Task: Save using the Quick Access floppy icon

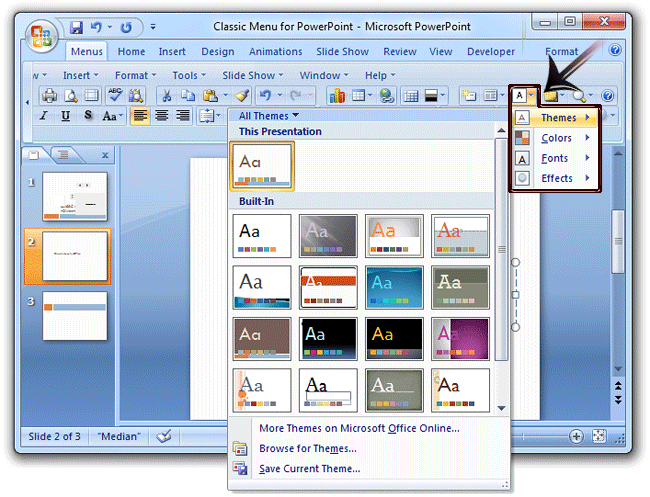Action: pos(76,28)
